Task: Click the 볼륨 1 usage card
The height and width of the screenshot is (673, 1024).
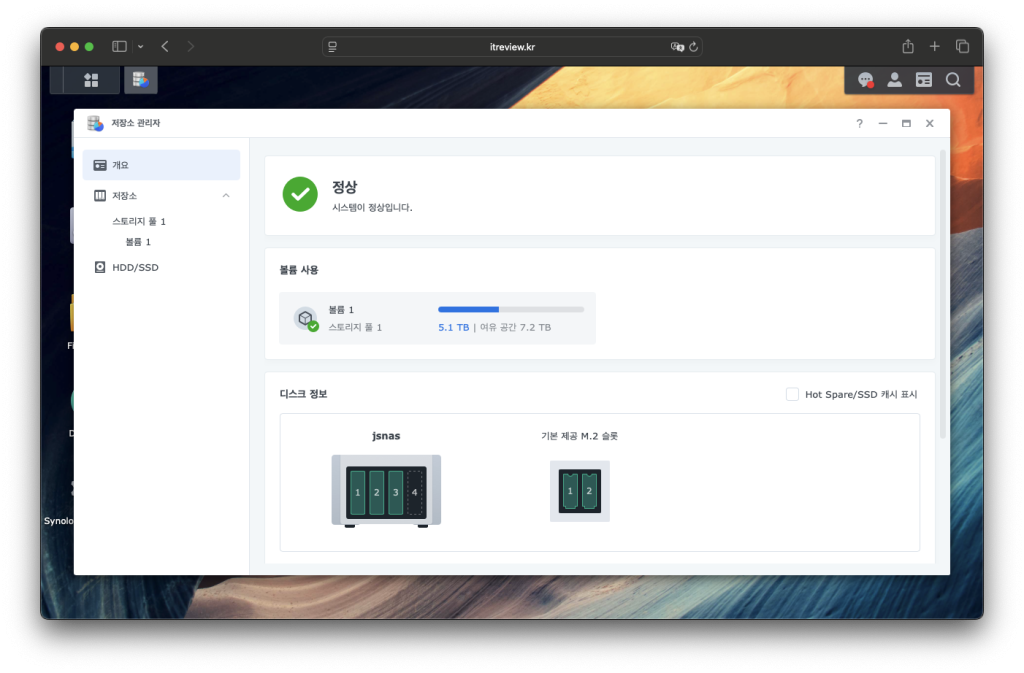Action: click(437, 318)
